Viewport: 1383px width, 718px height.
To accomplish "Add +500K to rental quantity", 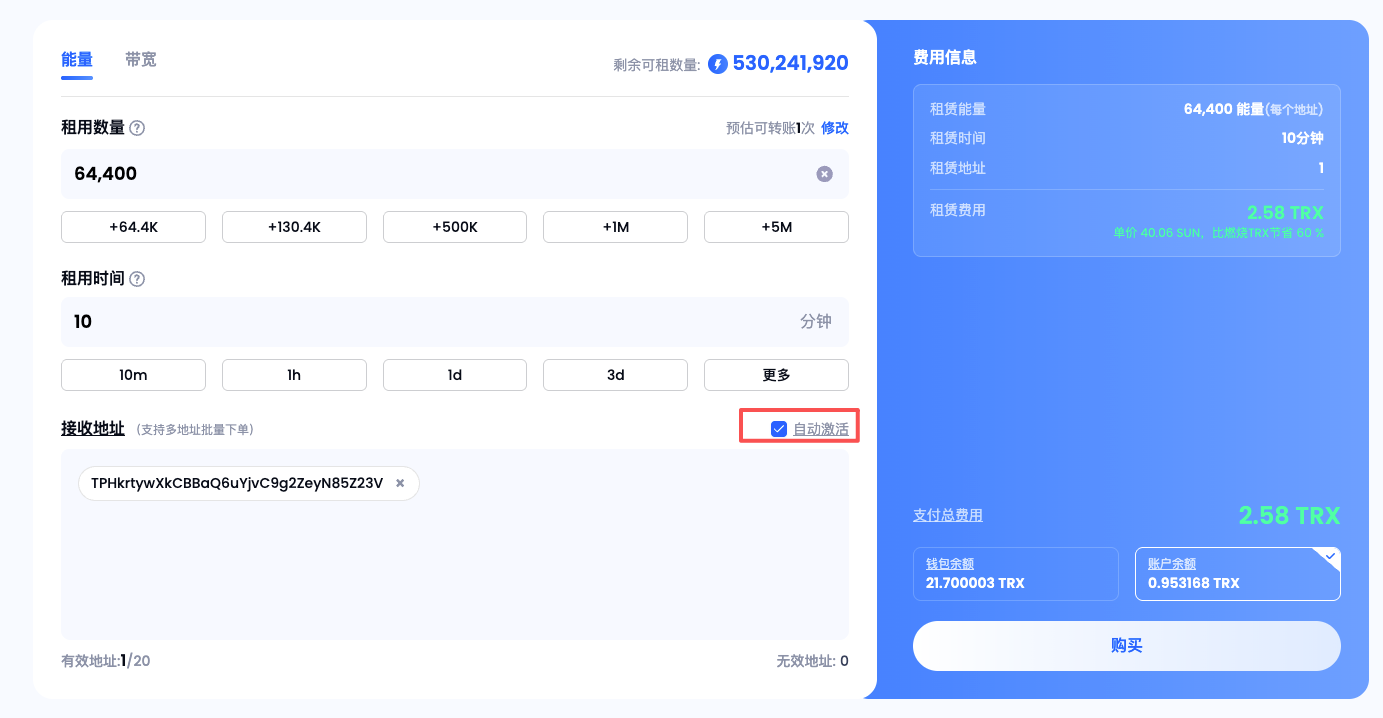I will [455, 227].
